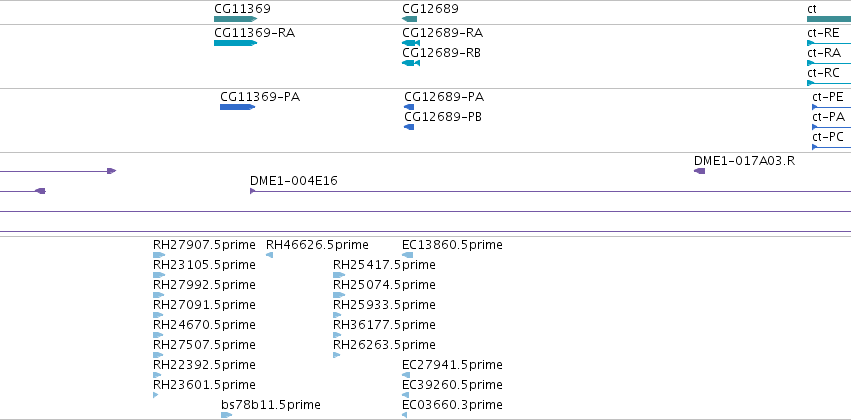Click the DME1-004E16 feature label

tap(294, 181)
